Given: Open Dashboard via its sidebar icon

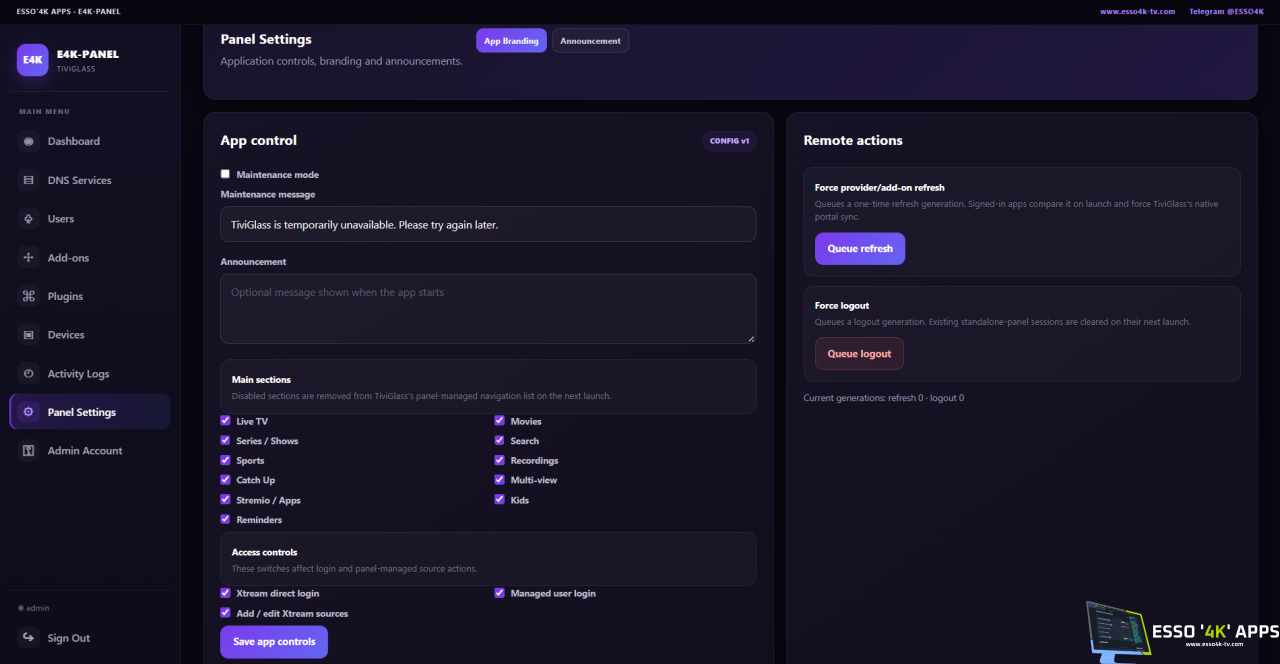Looking at the screenshot, I should [28, 142].
